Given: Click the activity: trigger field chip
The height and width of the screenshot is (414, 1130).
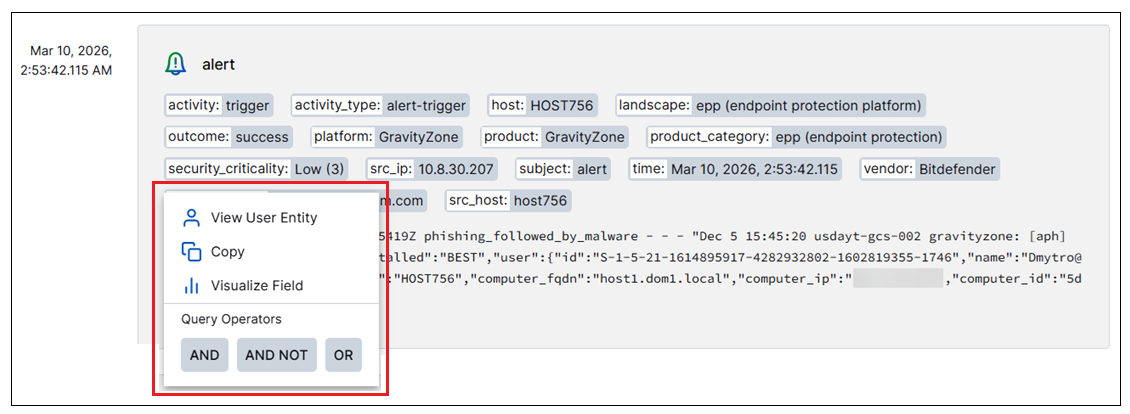Looking at the screenshot, I should [219, 106].
